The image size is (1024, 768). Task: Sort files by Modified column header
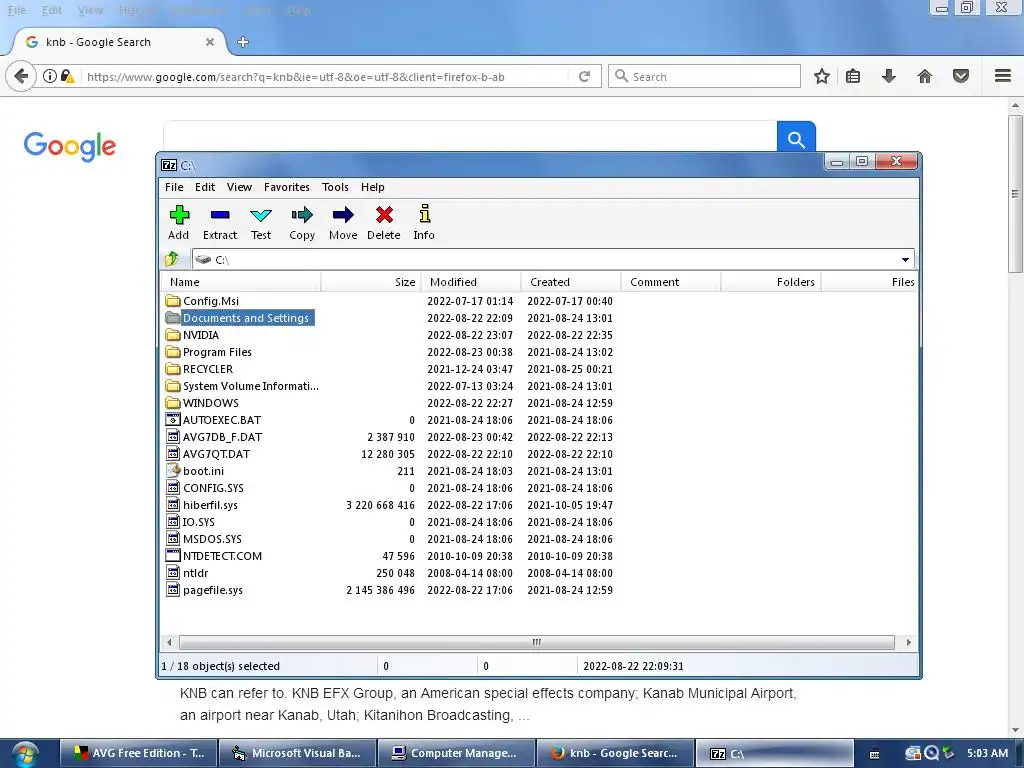pyautogui.click(x=471, y=282)
